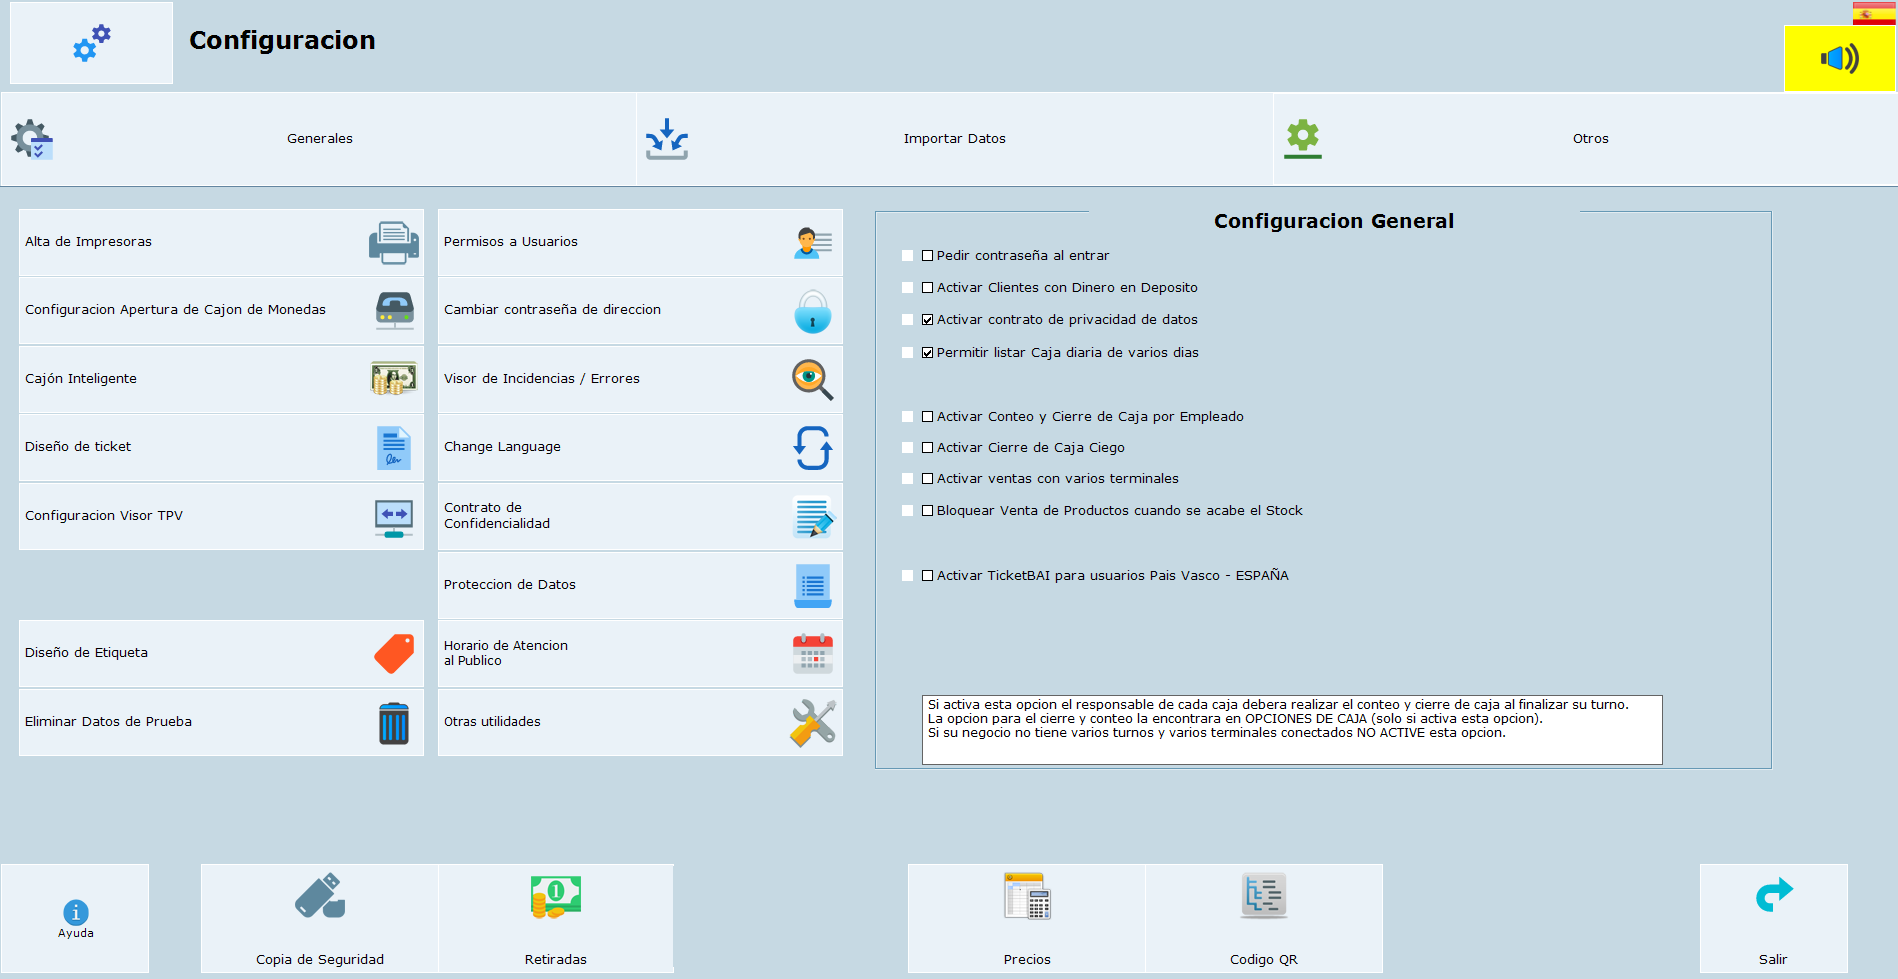Click the wrench icon for Otras utilidades
The height and width of the screenshot is (979, 1898).
coord(812,723)
